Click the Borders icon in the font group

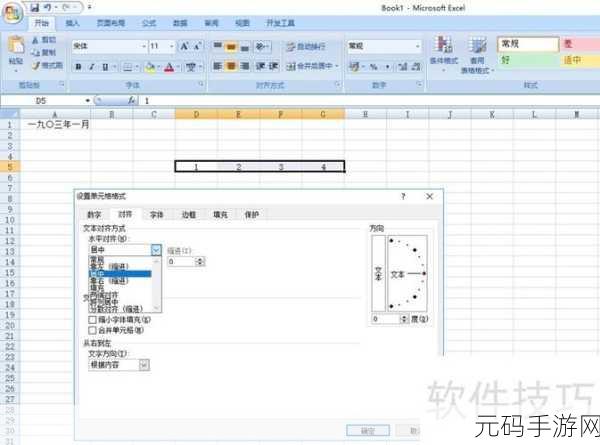click(127, 67)
